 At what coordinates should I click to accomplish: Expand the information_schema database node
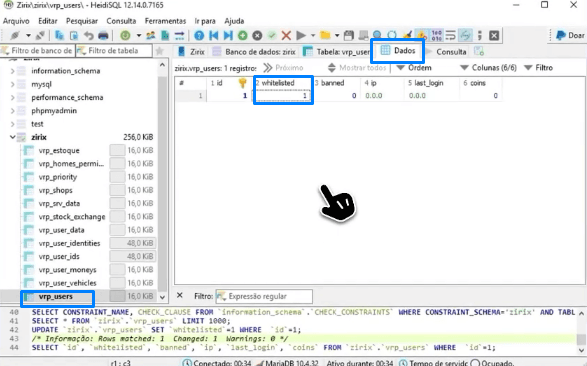(12, 71)
